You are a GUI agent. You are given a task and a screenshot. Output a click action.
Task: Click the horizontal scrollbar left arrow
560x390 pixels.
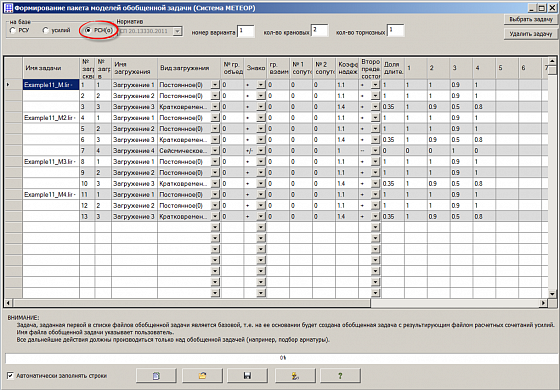pos(8,303)
